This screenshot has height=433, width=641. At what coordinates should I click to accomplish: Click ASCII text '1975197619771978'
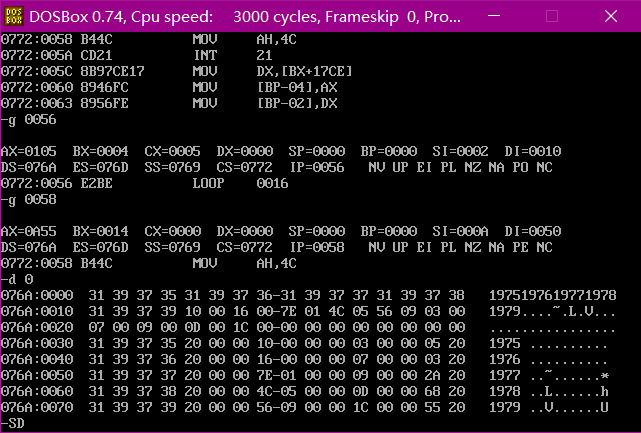[553, 295]
